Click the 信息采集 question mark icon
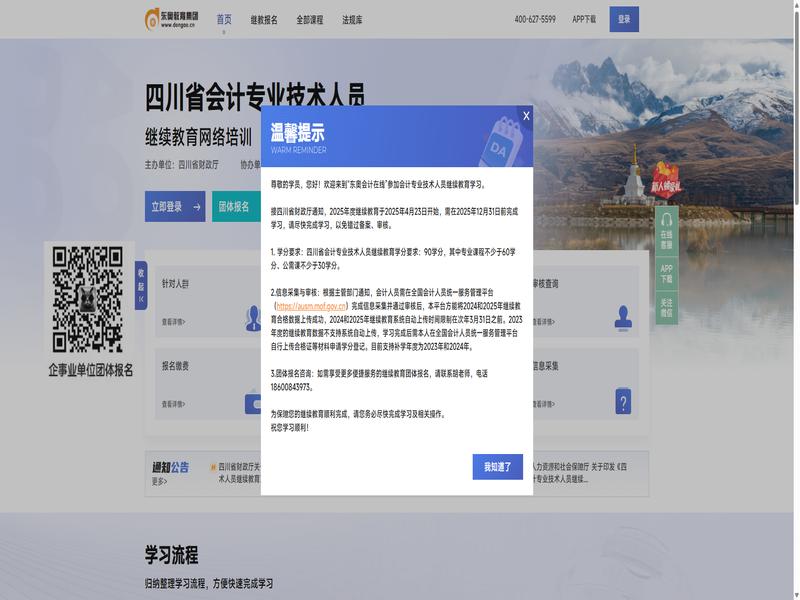800x600 pixels. pos(623,401)
